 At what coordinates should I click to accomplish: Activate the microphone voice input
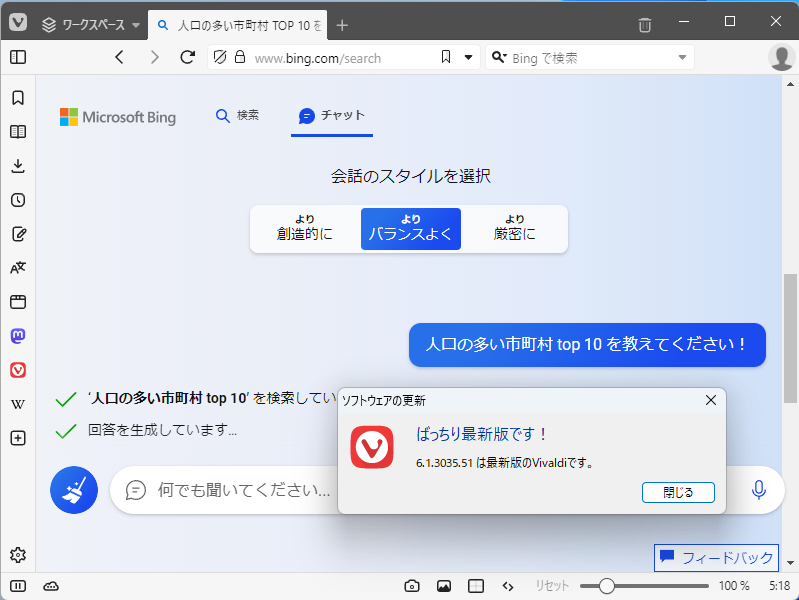pyautogui.click(x=758, y=490)
